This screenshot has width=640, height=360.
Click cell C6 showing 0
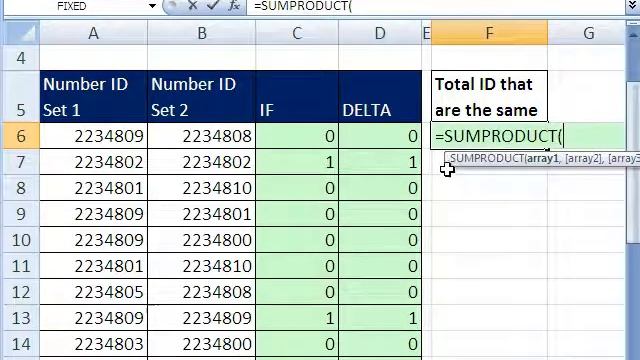click(297, 136)
